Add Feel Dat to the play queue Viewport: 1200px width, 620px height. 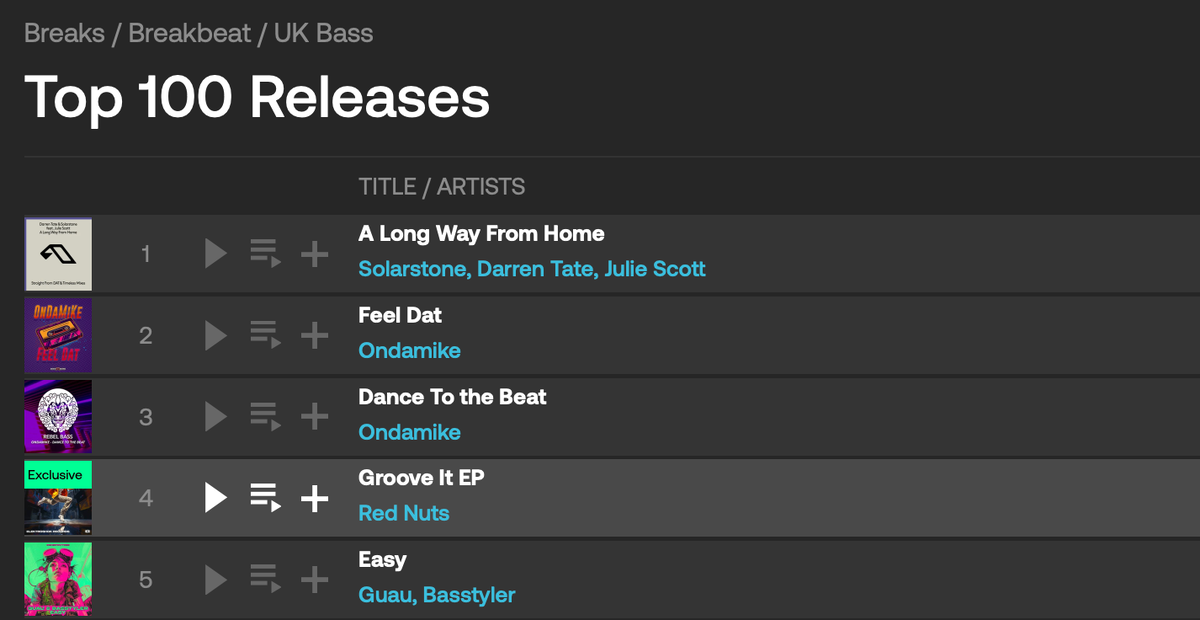tap(265, 335)
